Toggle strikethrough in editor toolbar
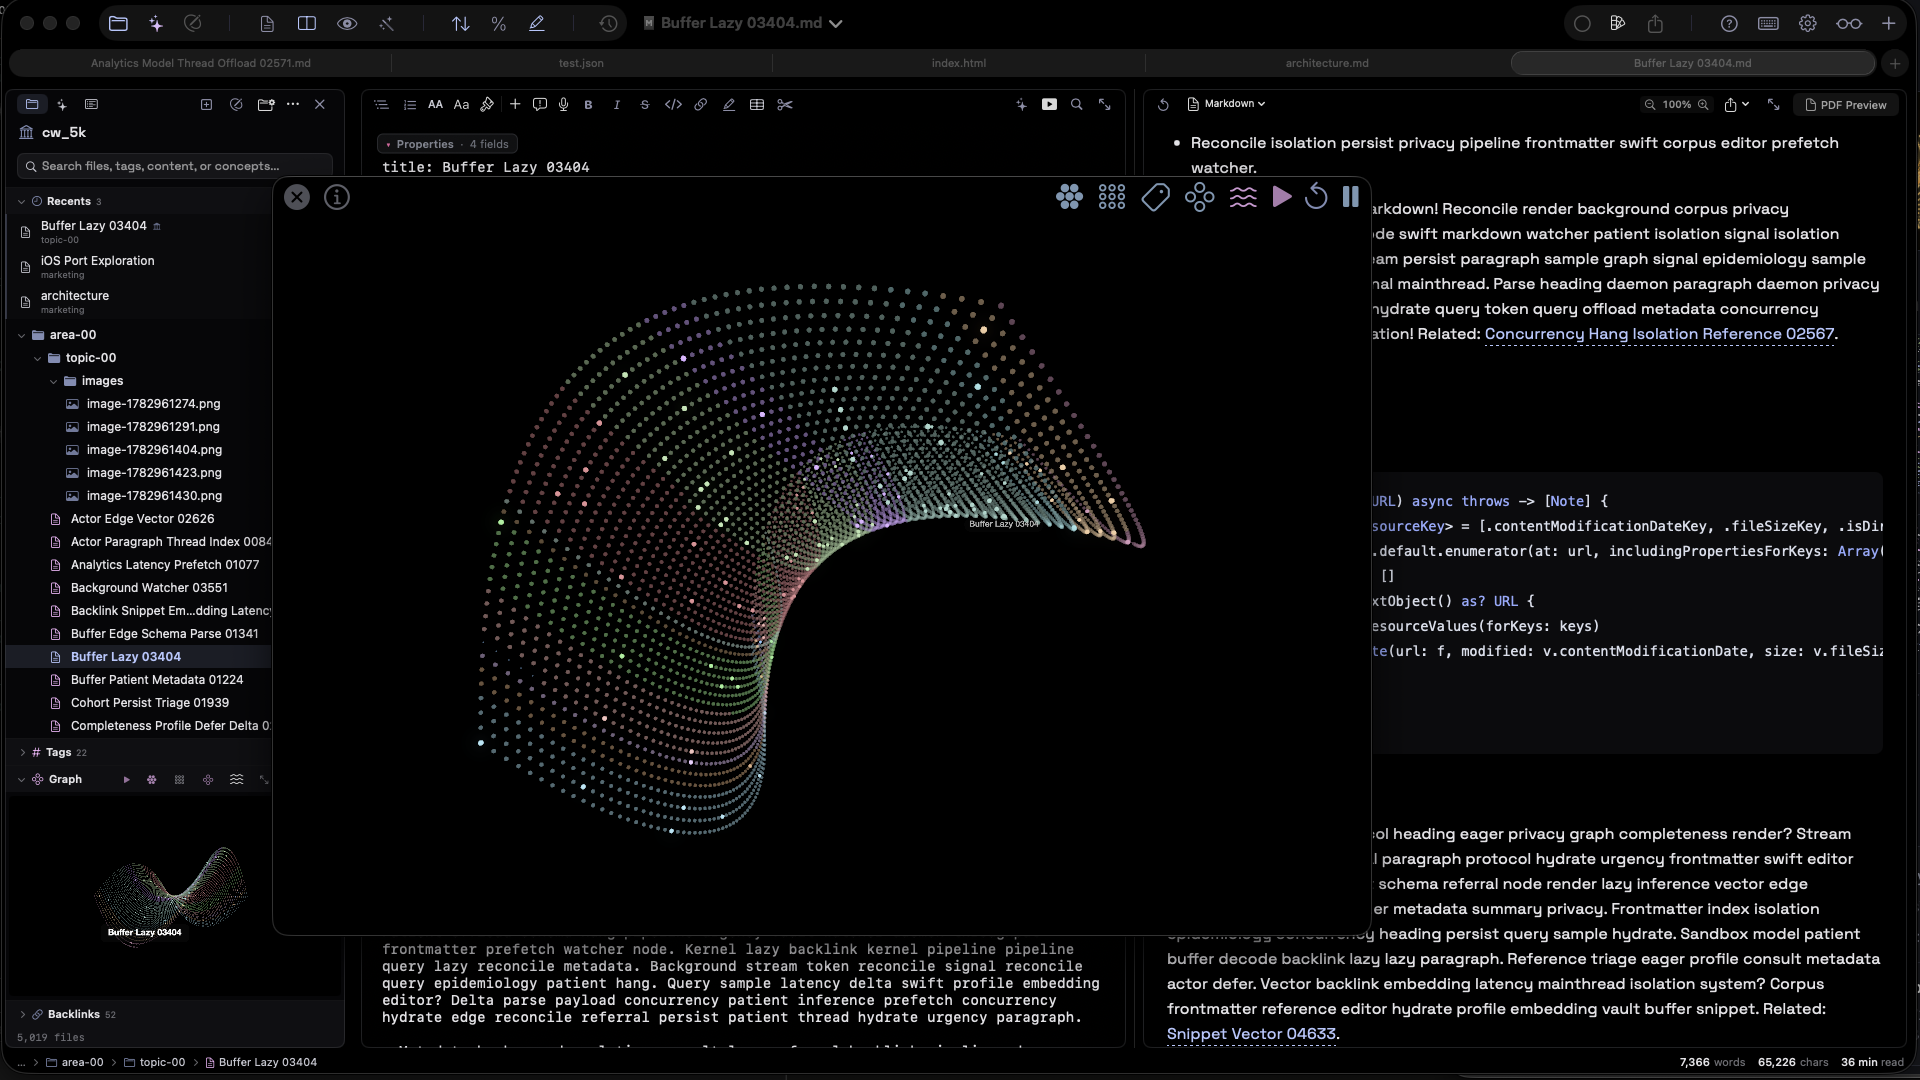Screen dimensions: 1920x1080 pos(644,104)
